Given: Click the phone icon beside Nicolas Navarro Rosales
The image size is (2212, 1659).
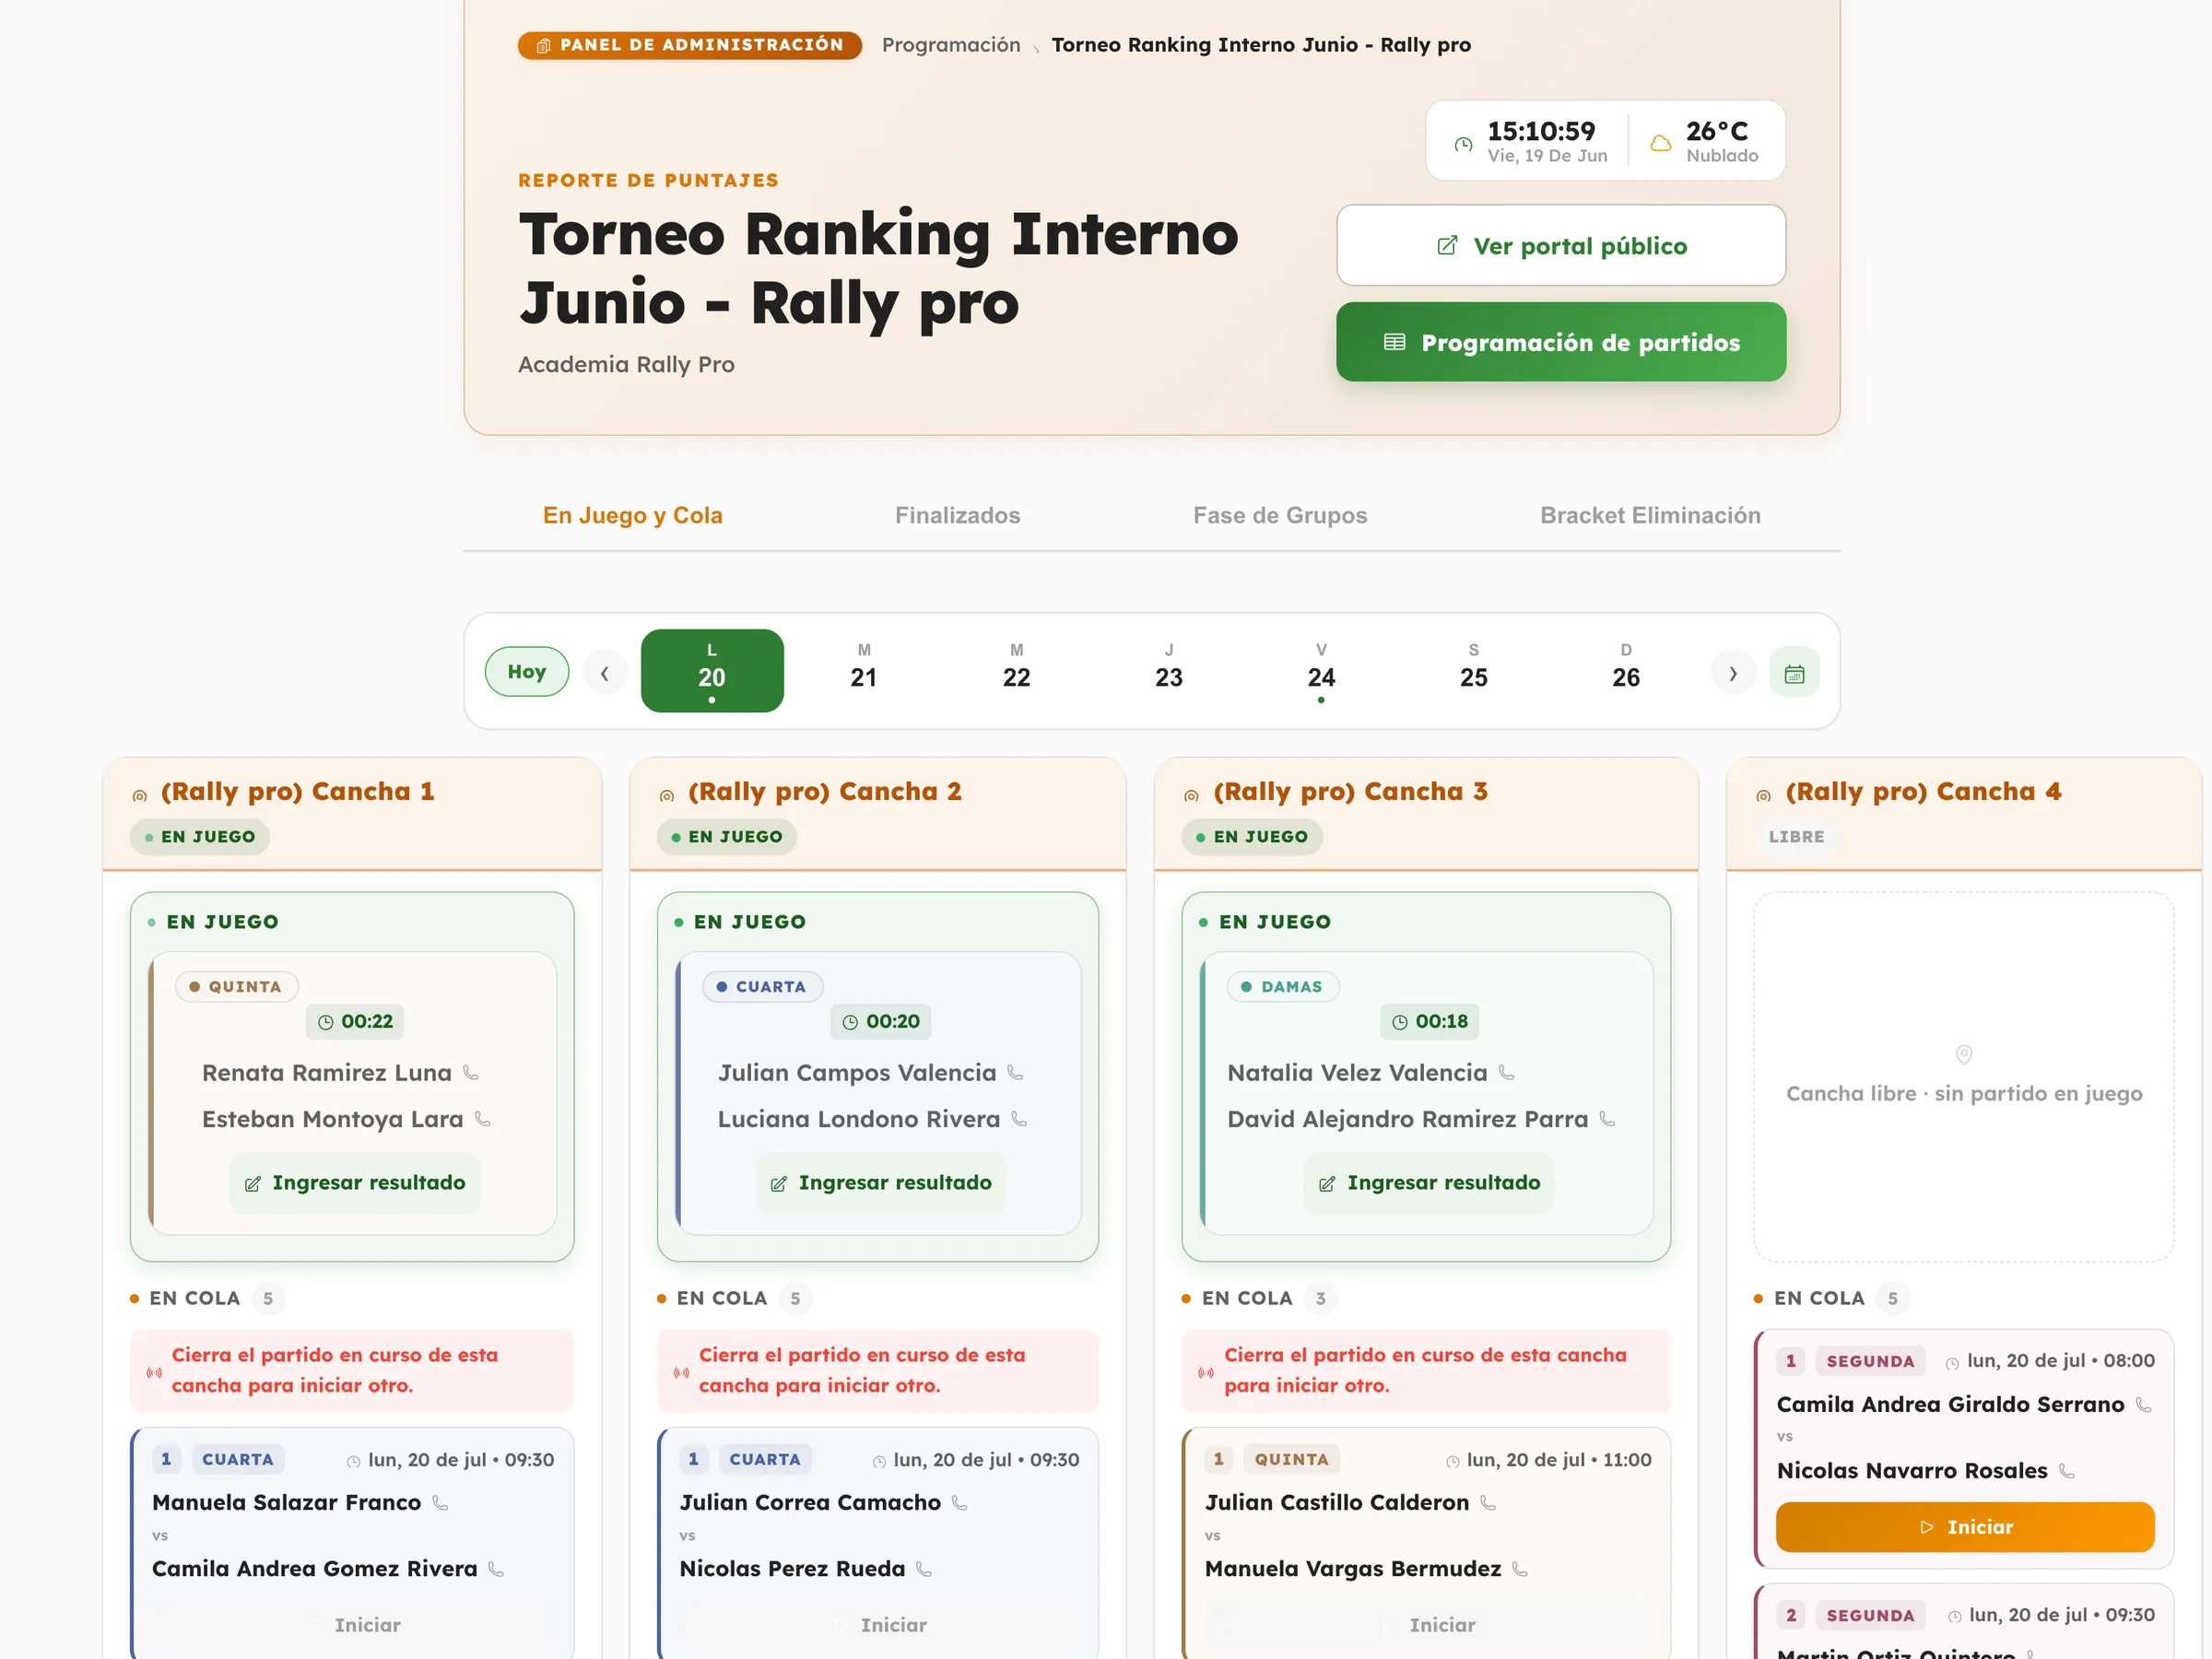Looking at the screenshot, I should tap(2067, 1471).
